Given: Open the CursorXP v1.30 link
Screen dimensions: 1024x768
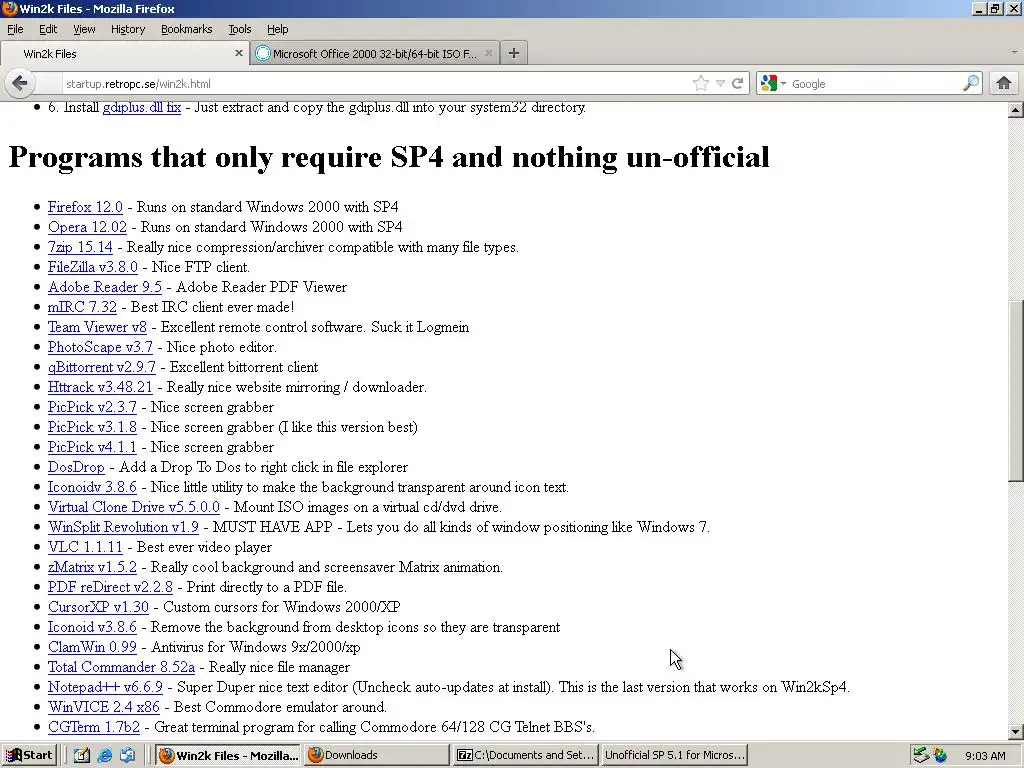Looking at the screenshot, I should coord(98,607).
